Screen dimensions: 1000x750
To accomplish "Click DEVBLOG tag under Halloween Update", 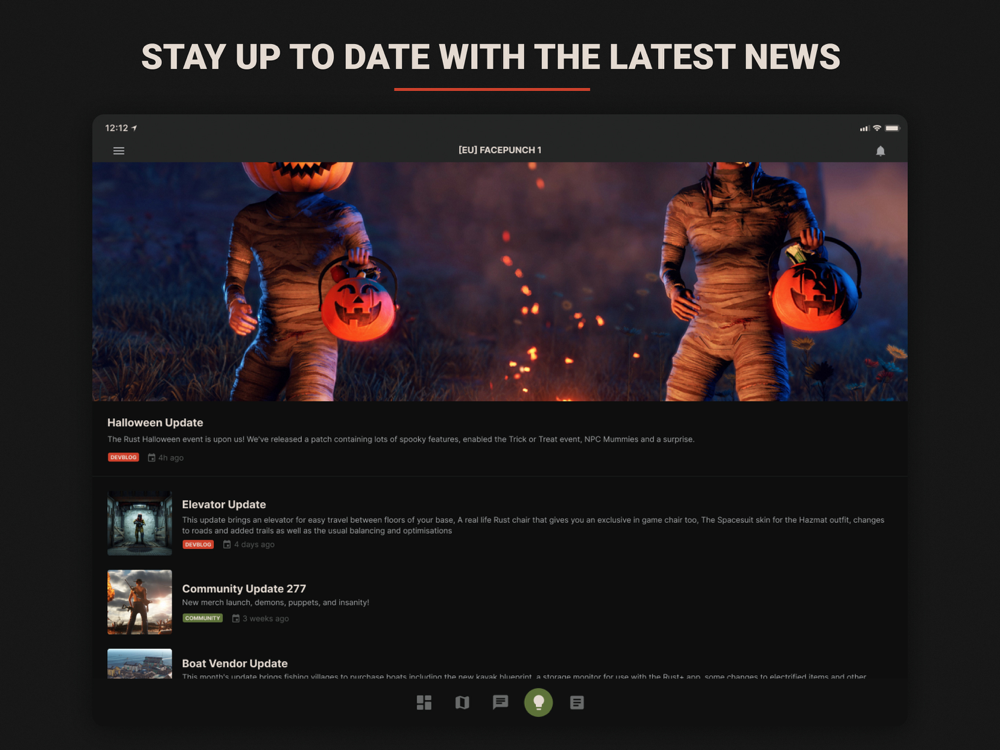I will (x=123, y=457).
